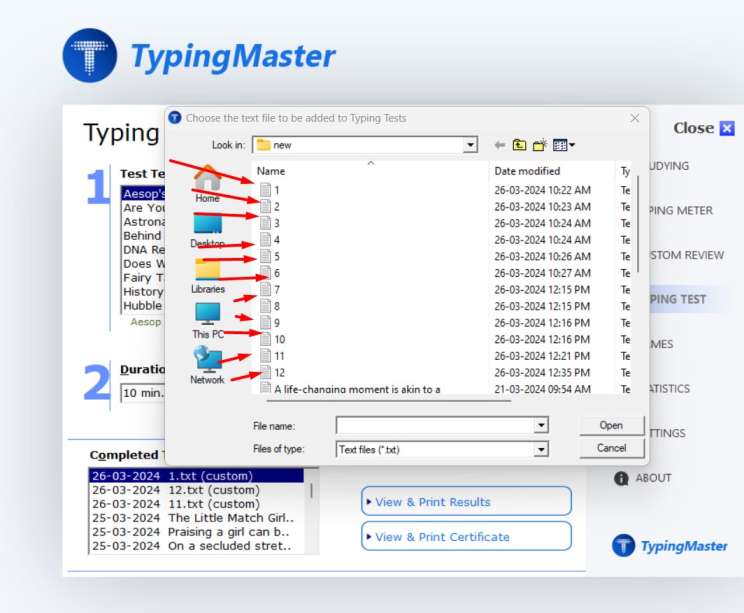Select This PC in places bar
This screenshot has width=744, height=613.
pos(207,321)
